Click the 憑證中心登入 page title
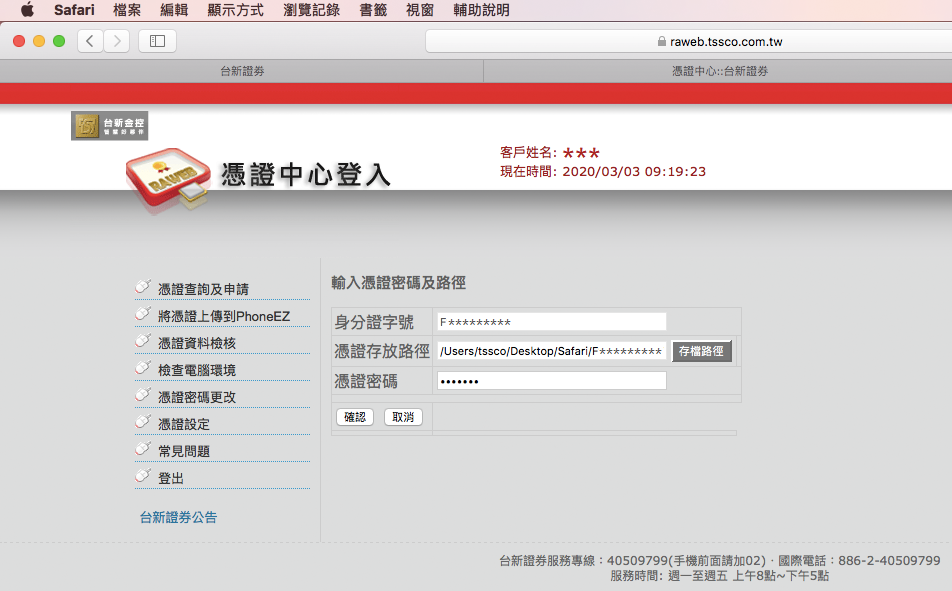 tap(305, 175)
